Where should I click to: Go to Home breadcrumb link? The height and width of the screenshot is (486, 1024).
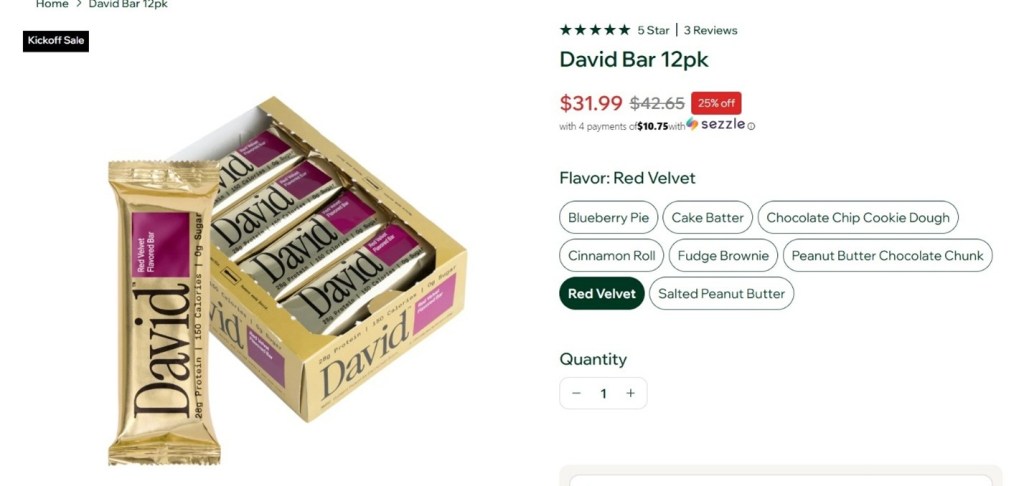(x=52, y=4)
